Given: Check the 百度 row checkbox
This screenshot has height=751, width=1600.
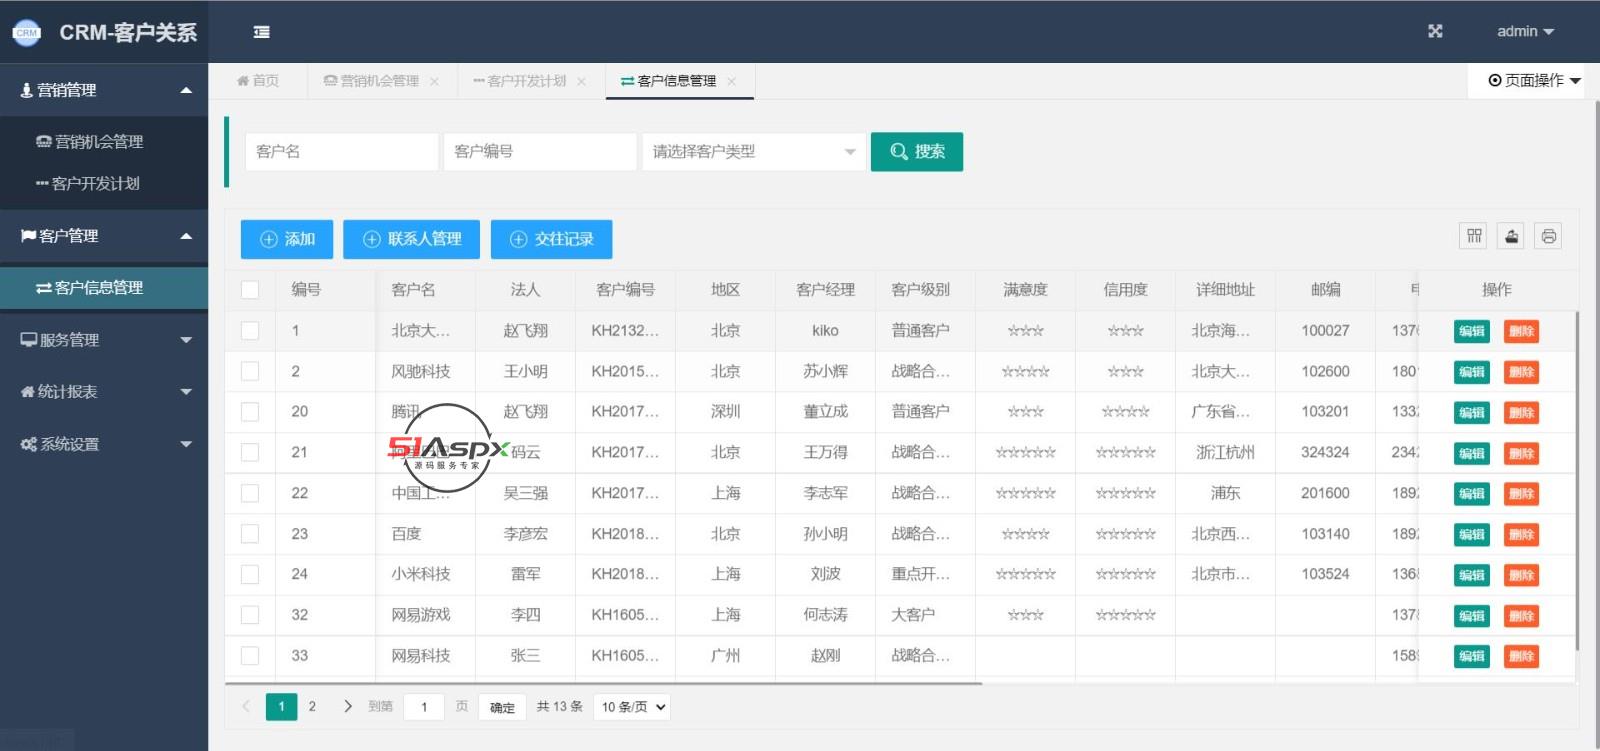Looking at the screenshot, I should click(250, 534).
